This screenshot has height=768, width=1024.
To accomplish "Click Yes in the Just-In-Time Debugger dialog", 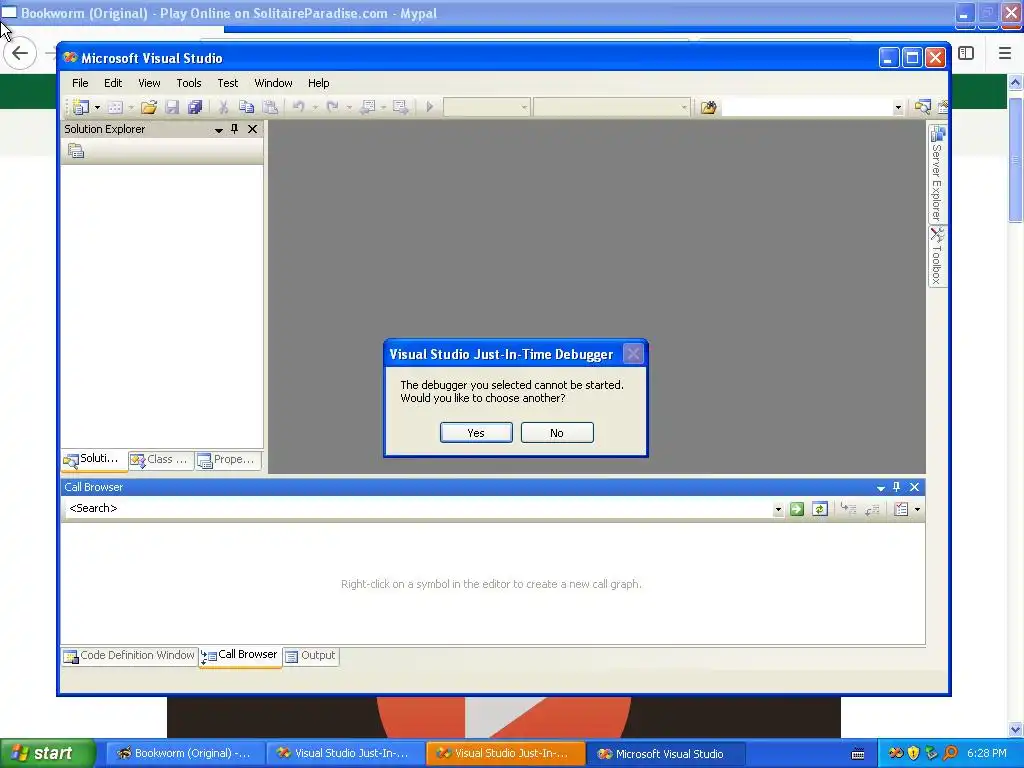I will click(x=476, y=432).
